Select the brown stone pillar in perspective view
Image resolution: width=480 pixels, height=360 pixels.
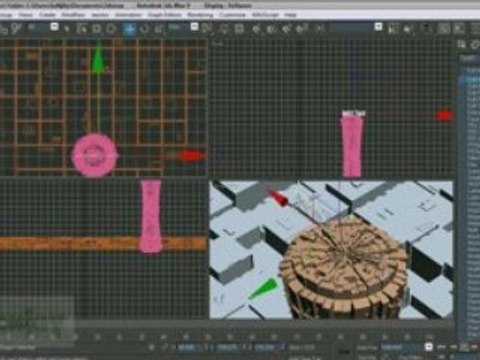344,267
